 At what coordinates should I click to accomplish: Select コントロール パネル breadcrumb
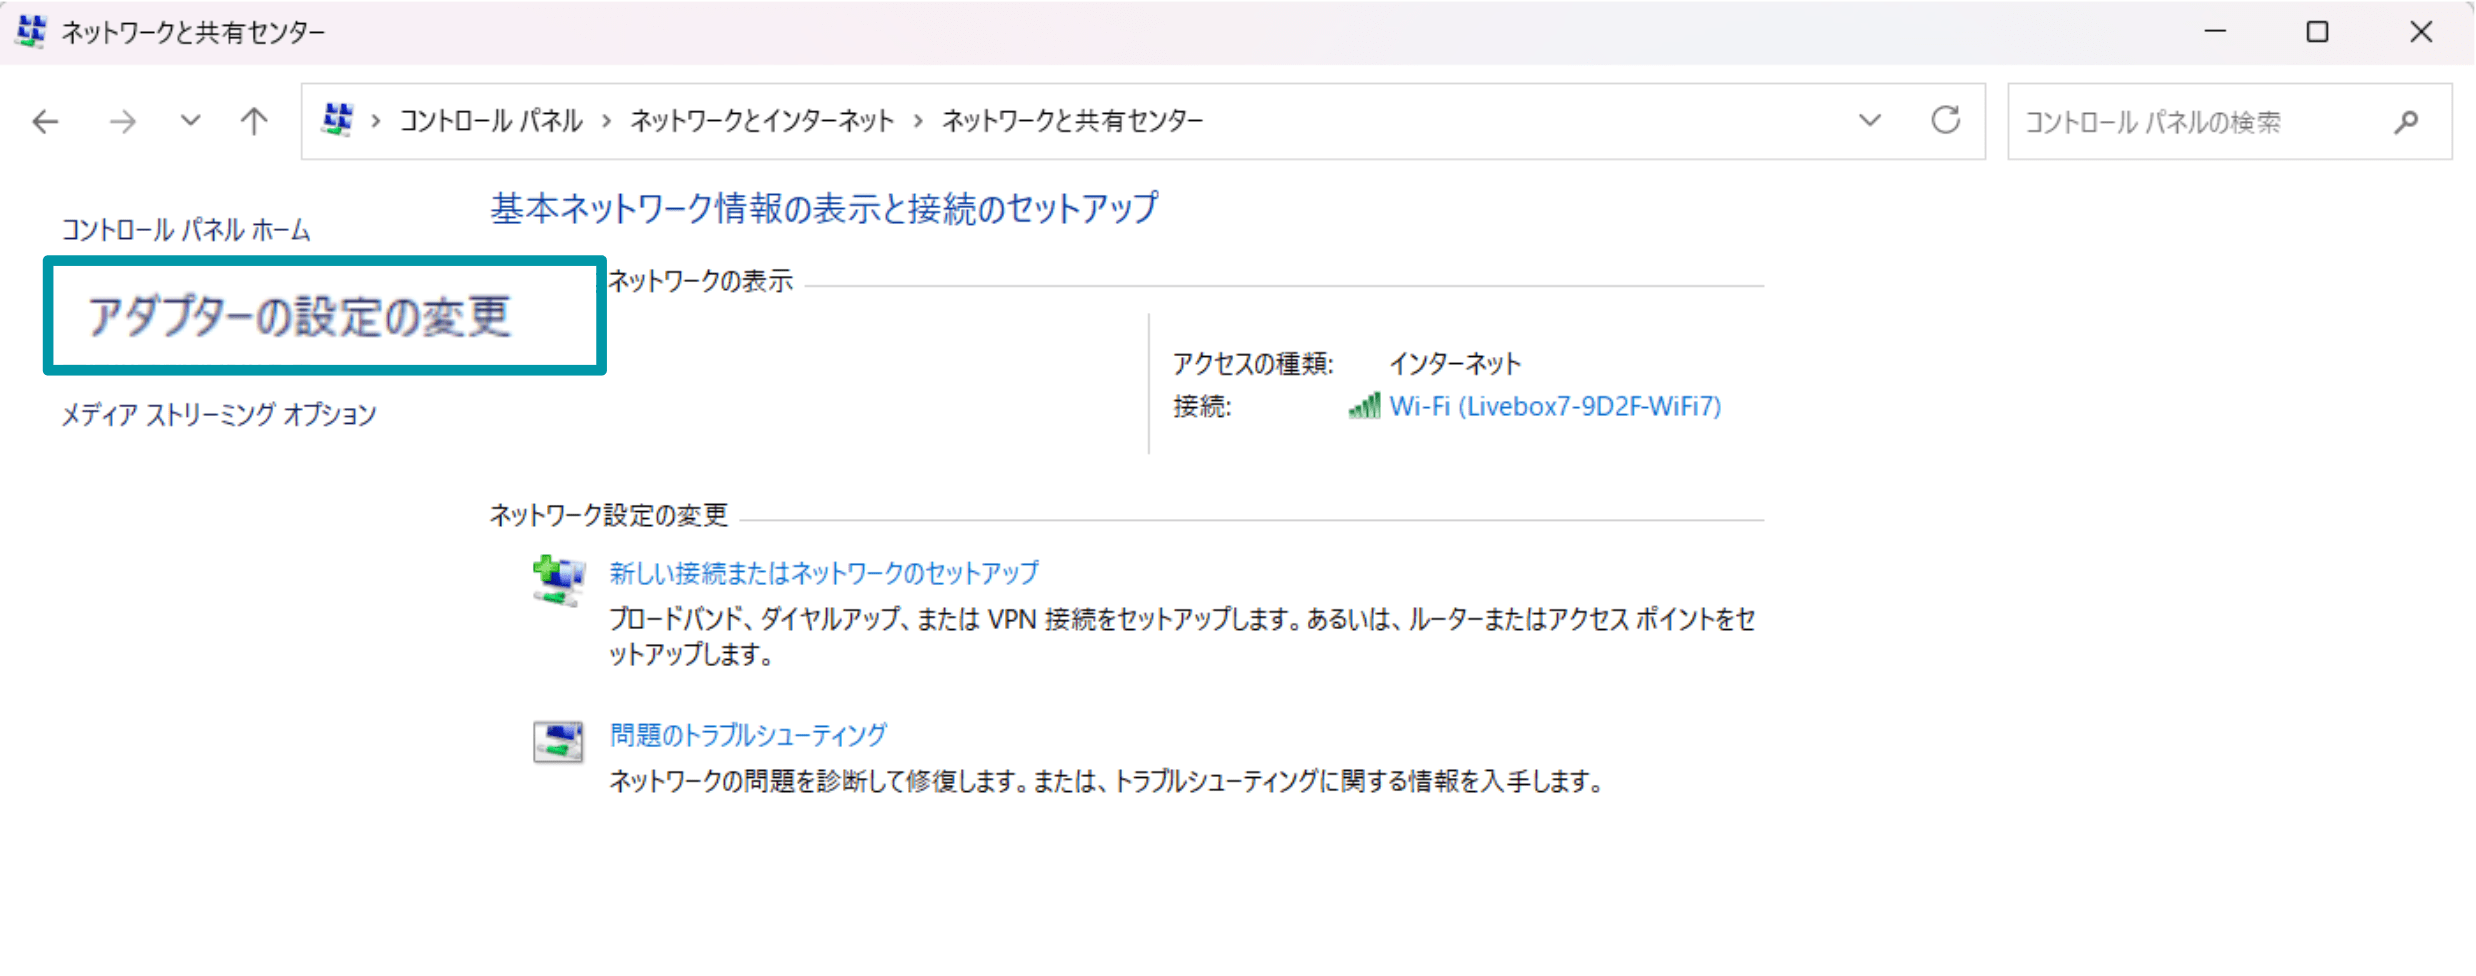(x=491, y=122)
